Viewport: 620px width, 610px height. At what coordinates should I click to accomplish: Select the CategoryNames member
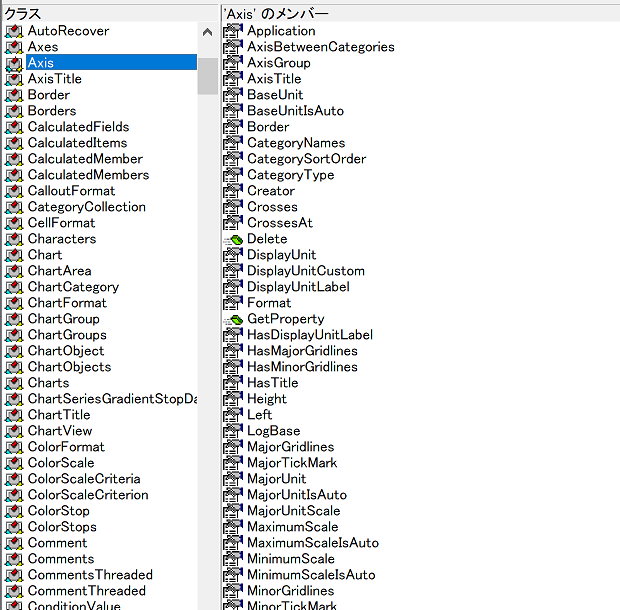click(296, 143)
